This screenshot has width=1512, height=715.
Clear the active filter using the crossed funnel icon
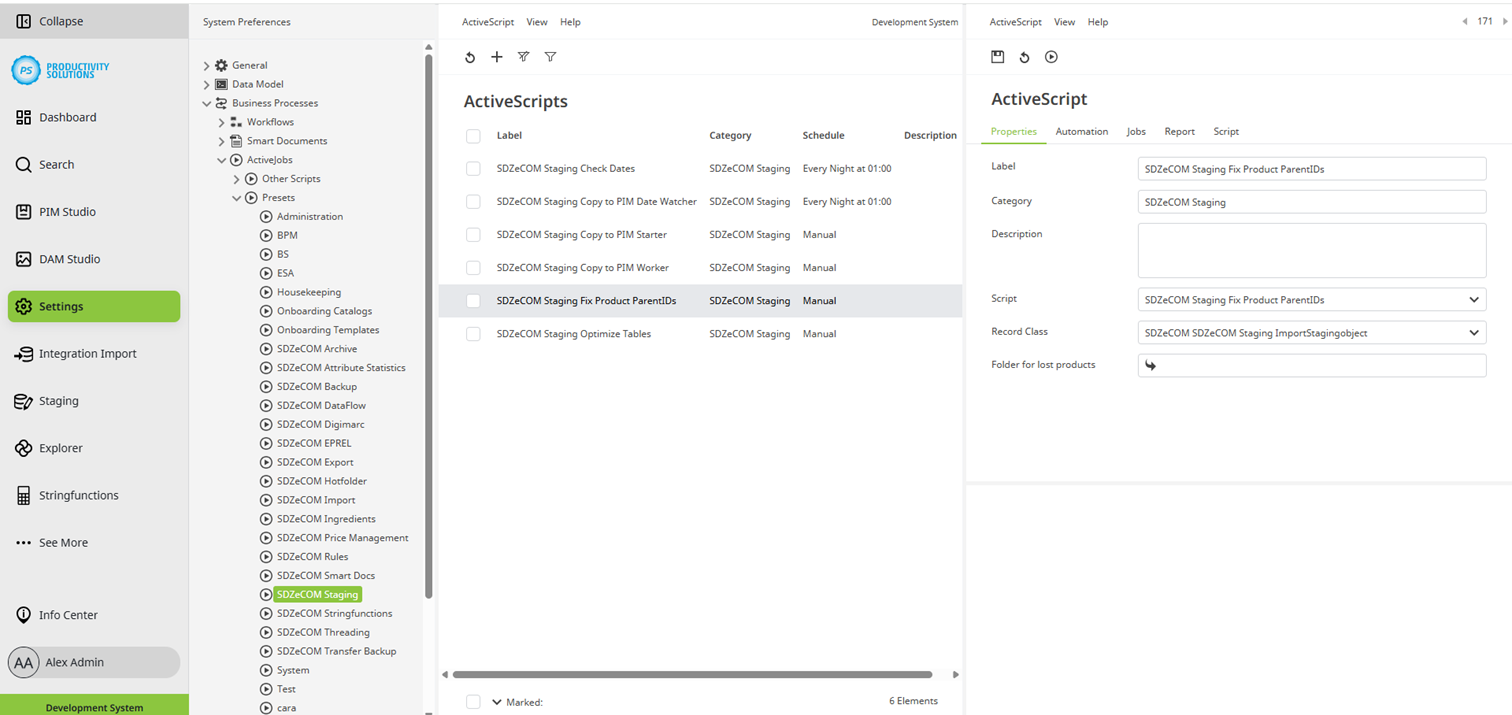click(523, 57)
